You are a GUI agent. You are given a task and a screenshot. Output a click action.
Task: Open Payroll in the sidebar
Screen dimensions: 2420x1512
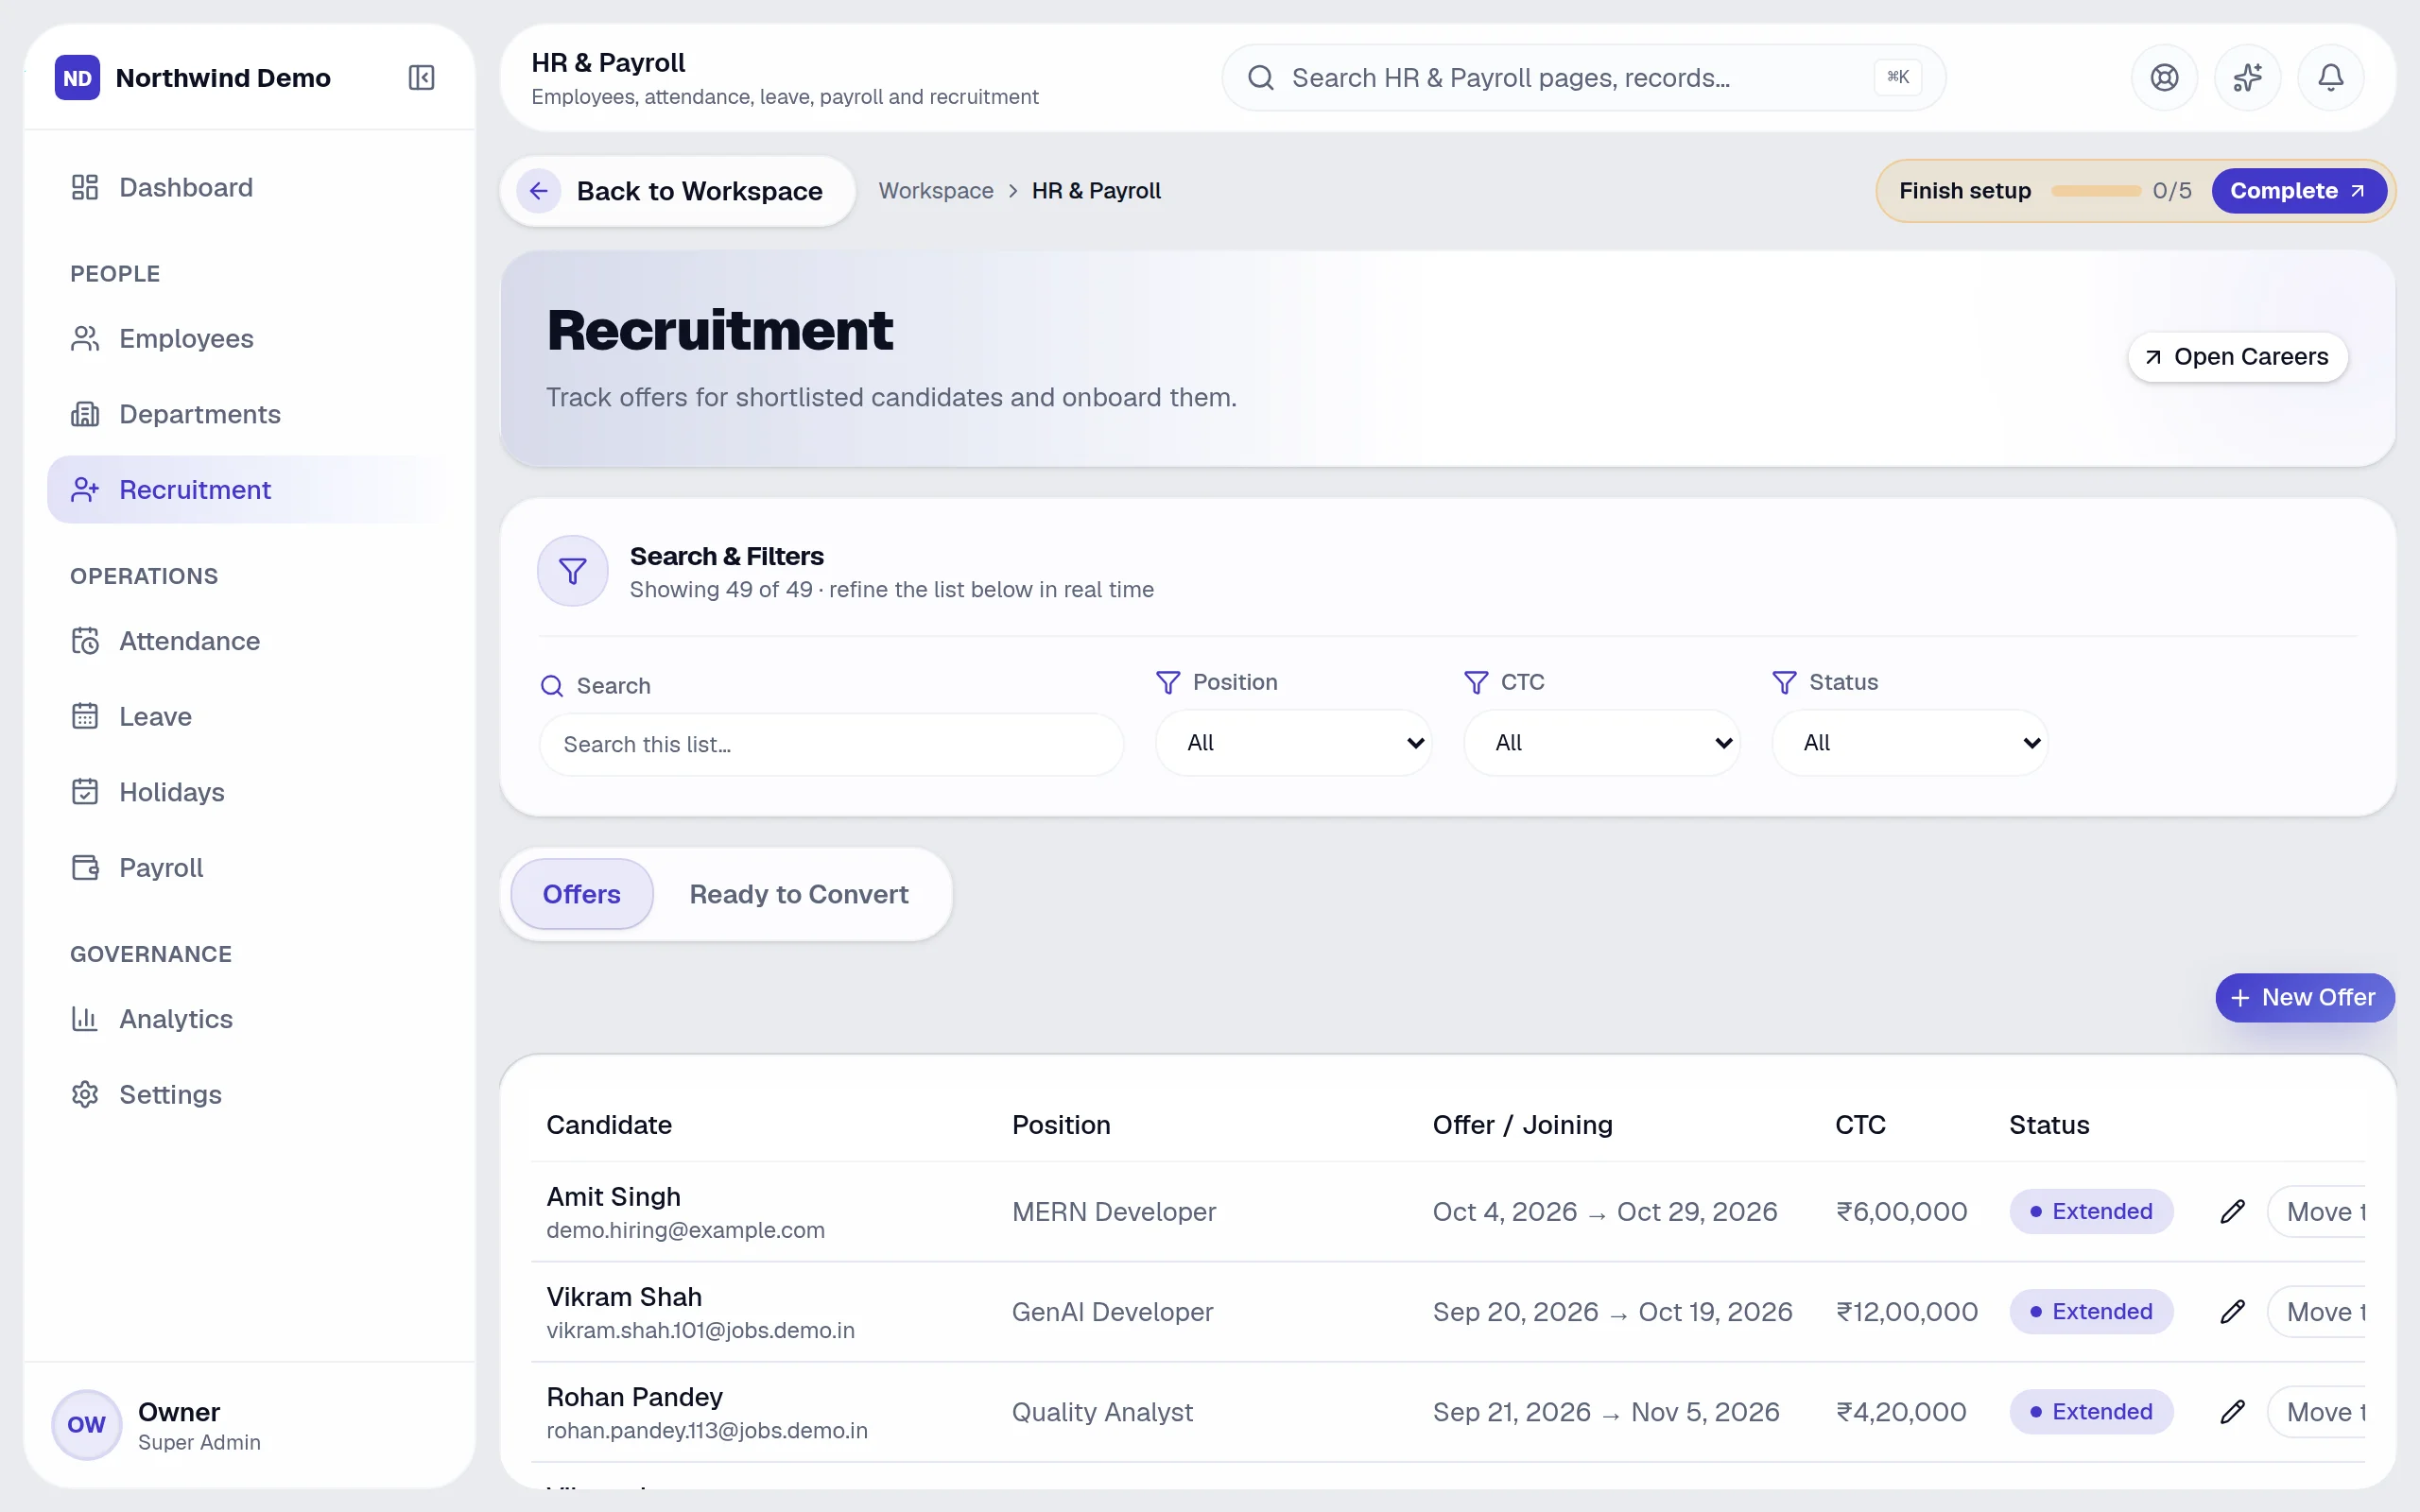pos(248,868)
